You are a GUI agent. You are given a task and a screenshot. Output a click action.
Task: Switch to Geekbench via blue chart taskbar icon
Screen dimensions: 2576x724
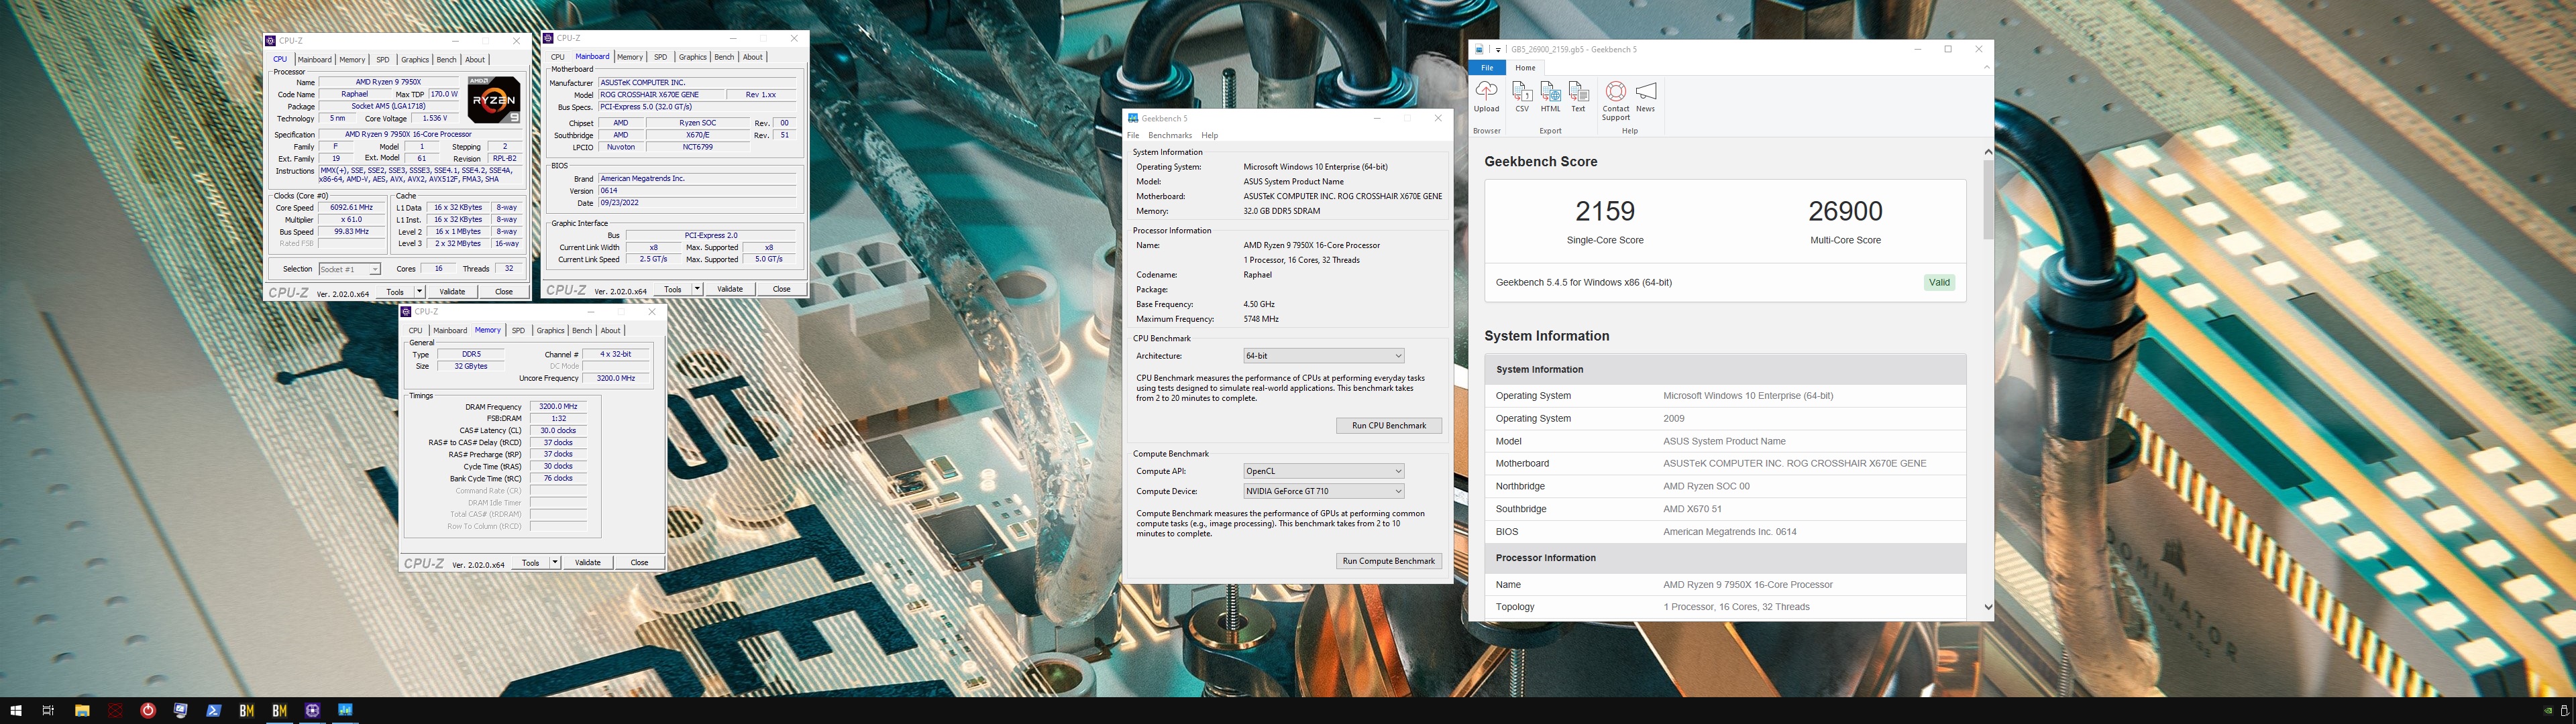click(x=346, y=711)
